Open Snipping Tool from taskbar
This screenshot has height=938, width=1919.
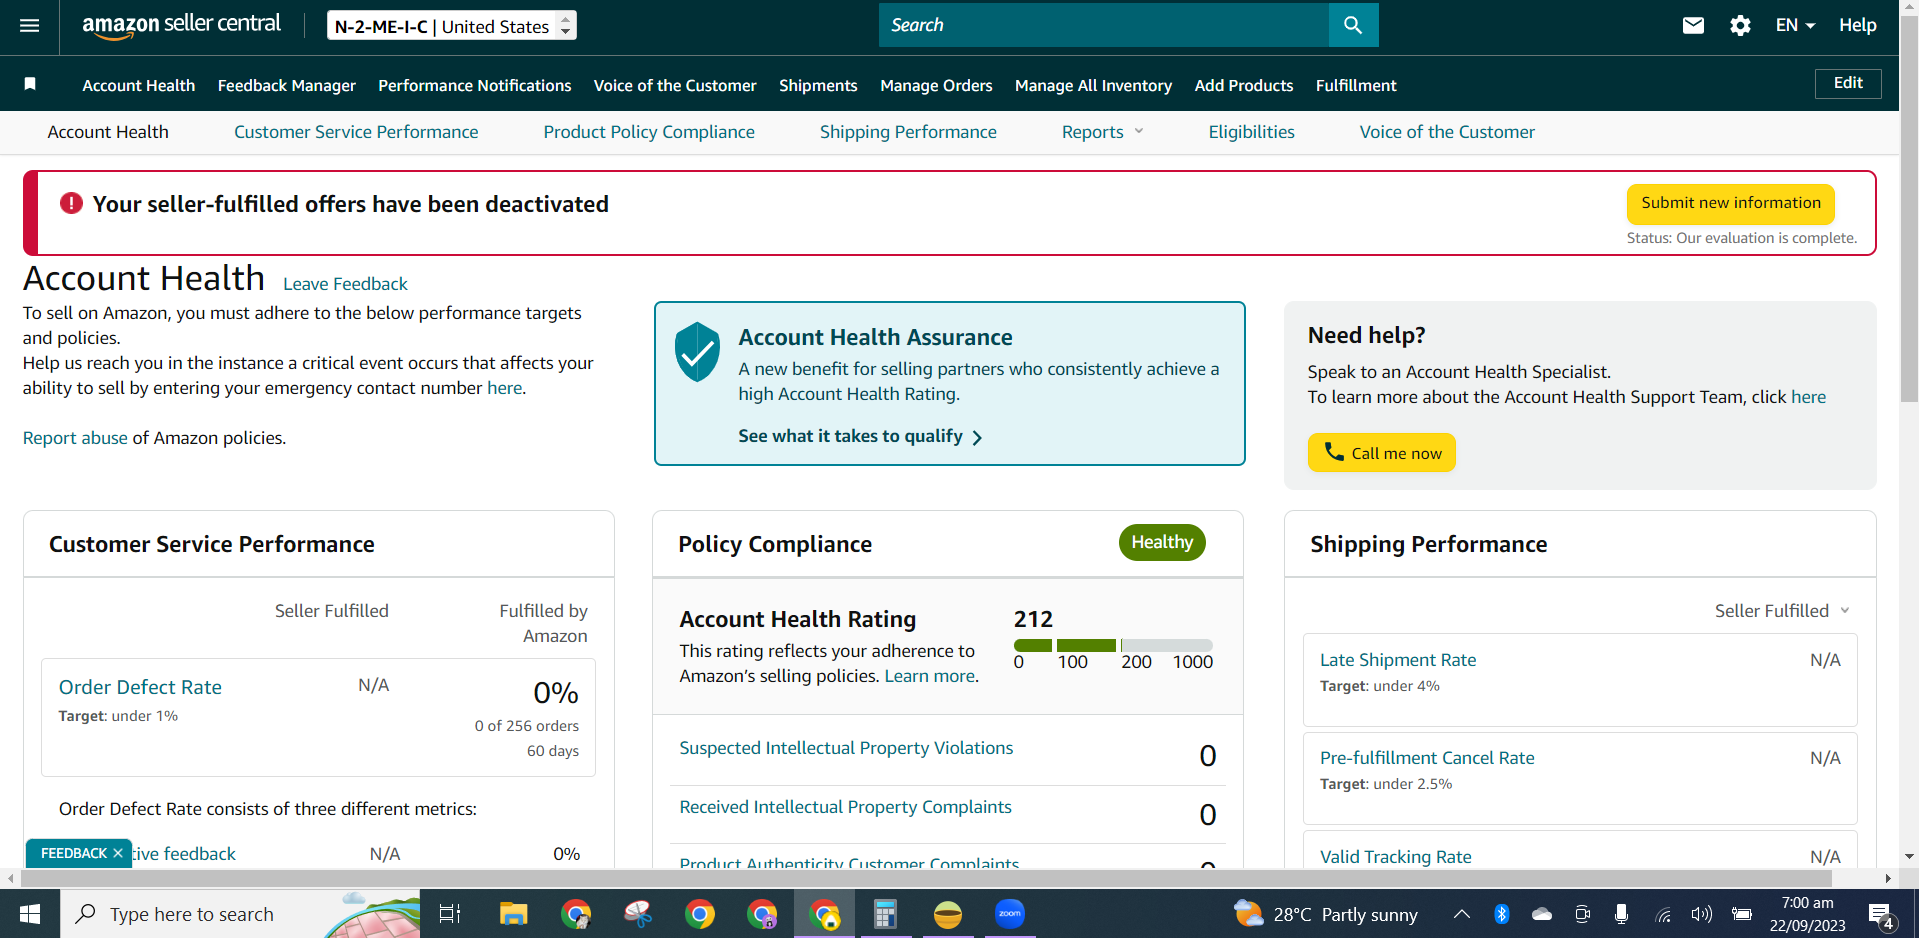pyautogui.click(x=638, y=914)
